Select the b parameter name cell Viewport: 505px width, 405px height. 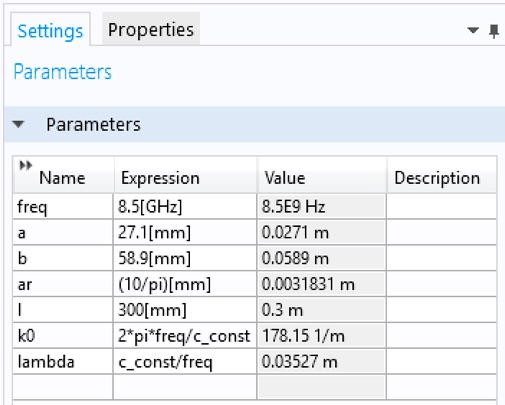tap(63, 258)
